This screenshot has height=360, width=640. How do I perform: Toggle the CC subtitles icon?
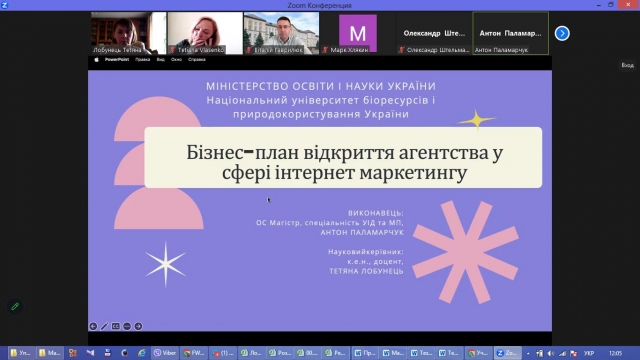coord(116,326)
